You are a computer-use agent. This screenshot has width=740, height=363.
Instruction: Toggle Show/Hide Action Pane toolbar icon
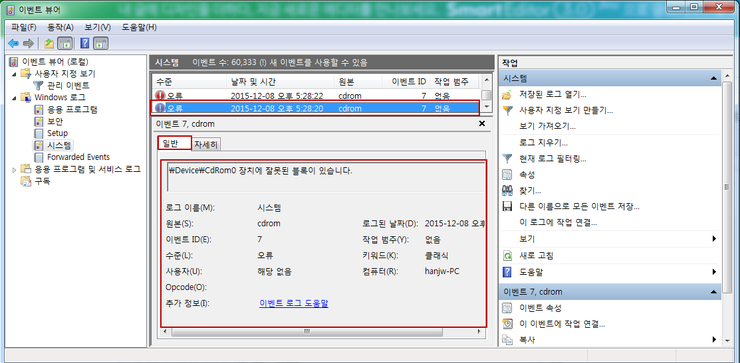pyautogui.click(x=101, y=44)
